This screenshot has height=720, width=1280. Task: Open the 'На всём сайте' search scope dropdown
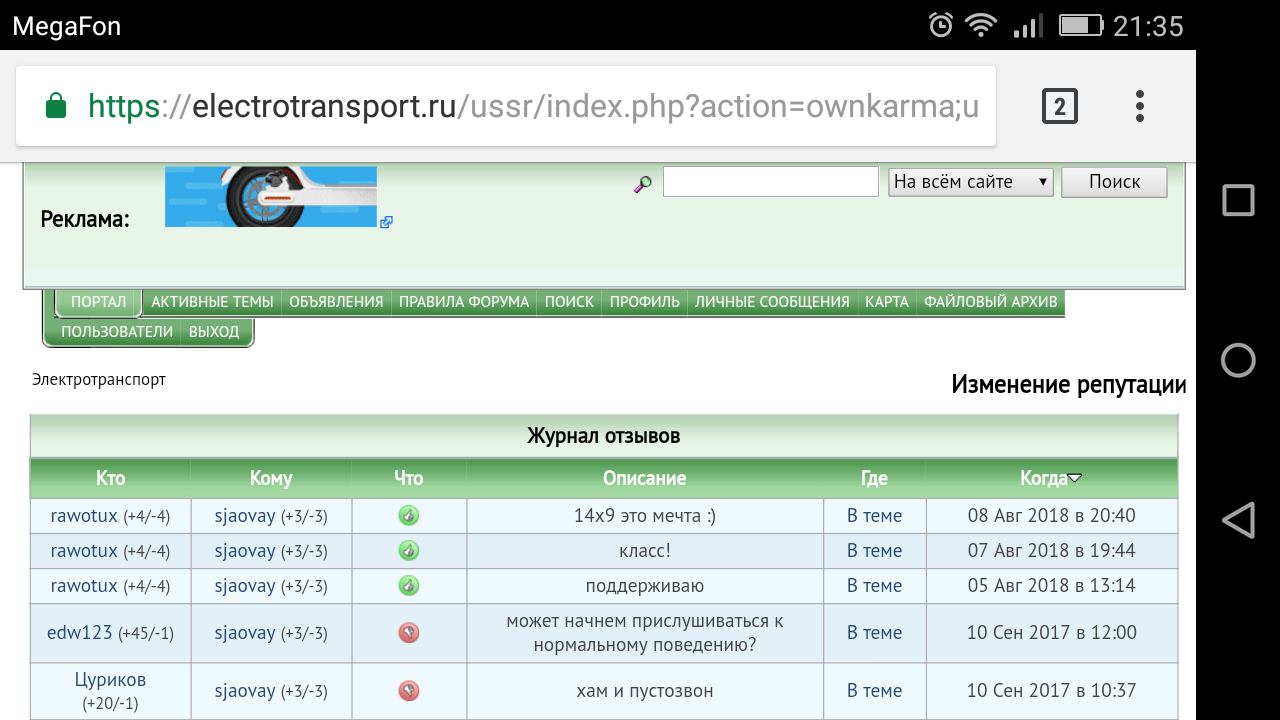click(x=971, y=182)
